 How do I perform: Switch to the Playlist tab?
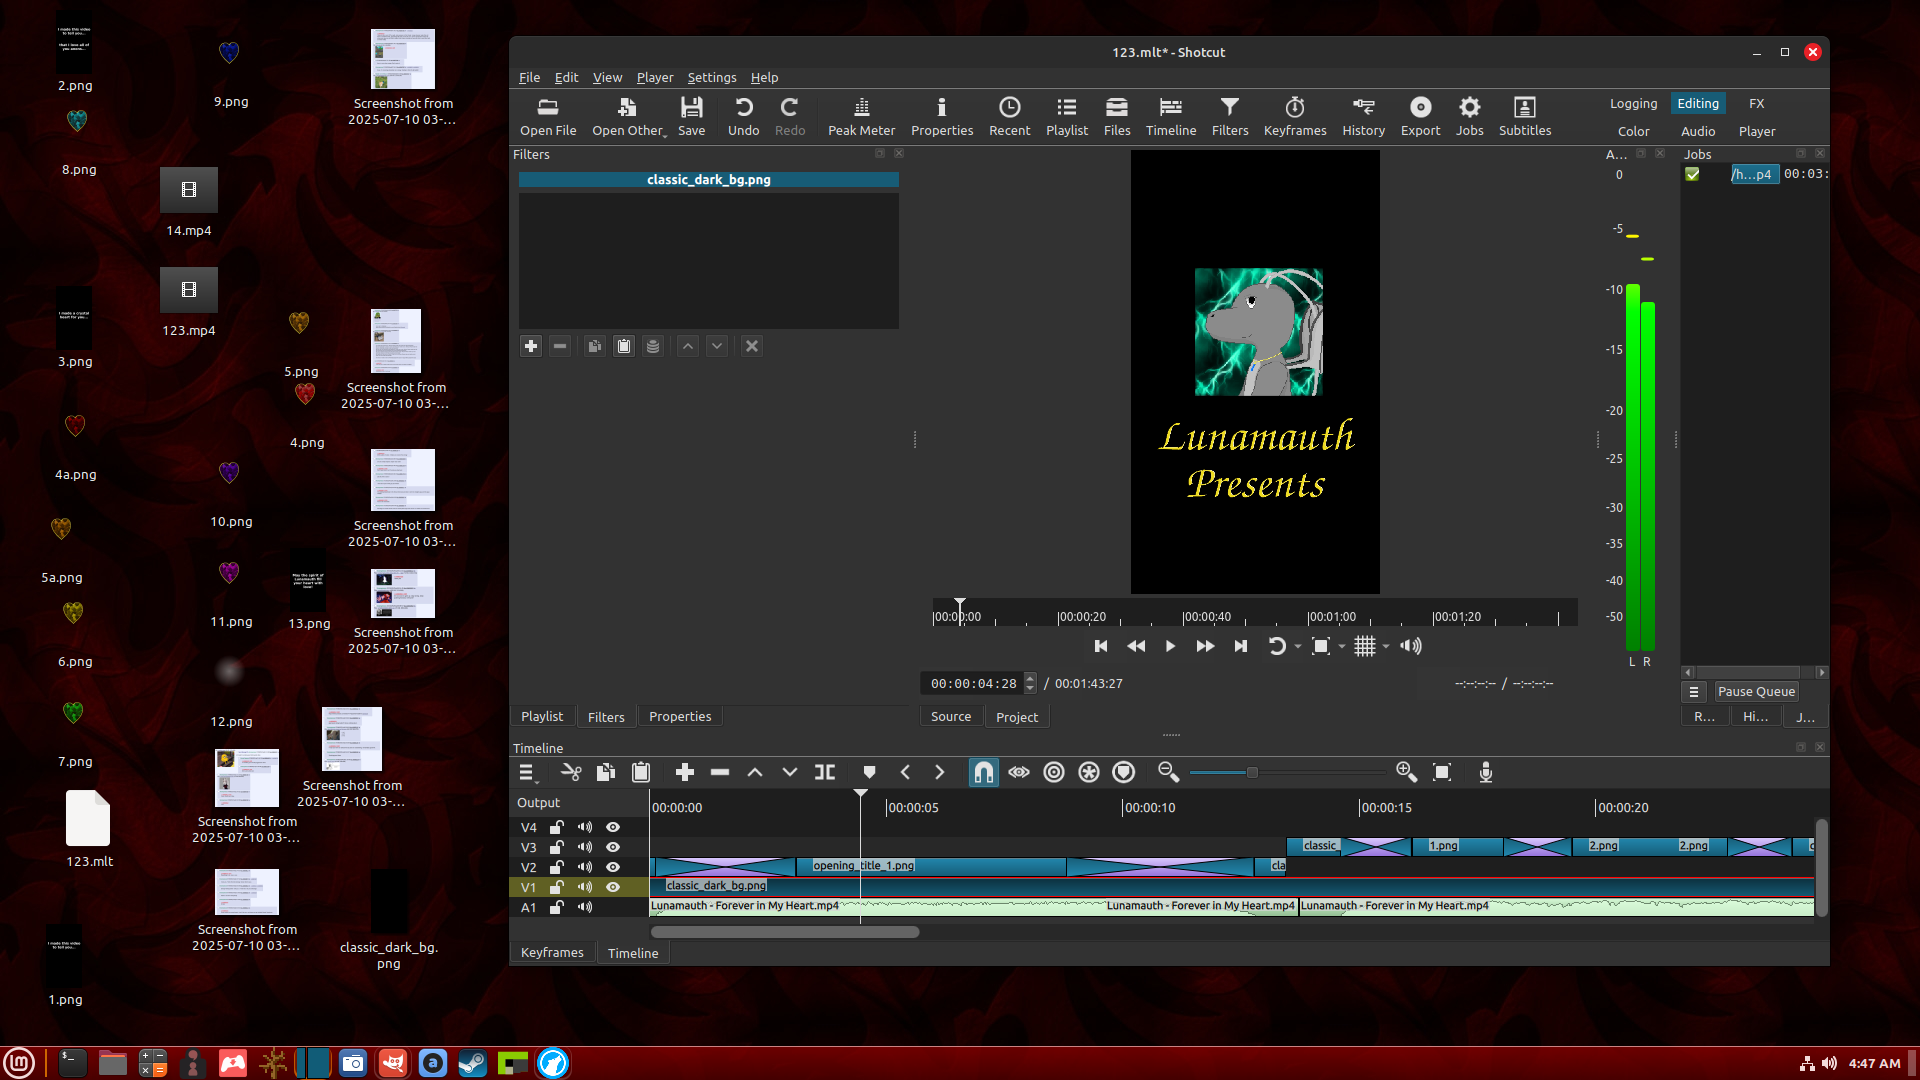pos(542,717)
